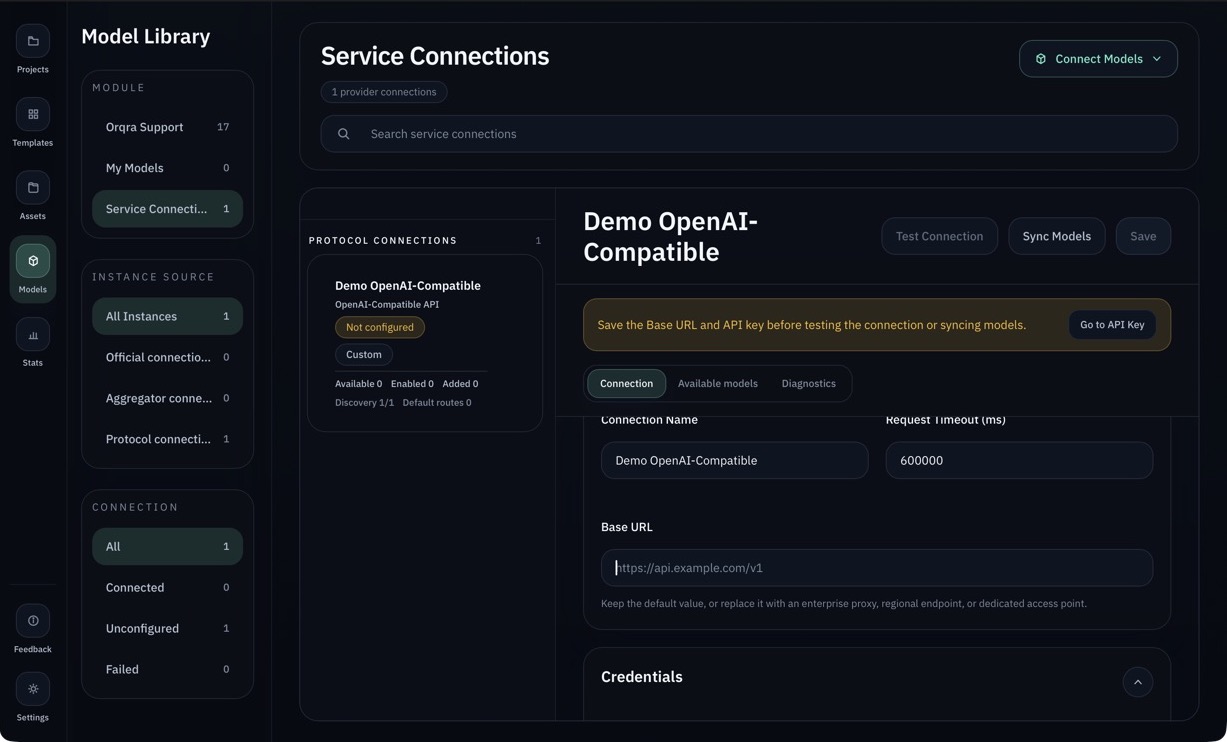Click the Model Library heading
The image size is (1227, 742).
(146, 36)
